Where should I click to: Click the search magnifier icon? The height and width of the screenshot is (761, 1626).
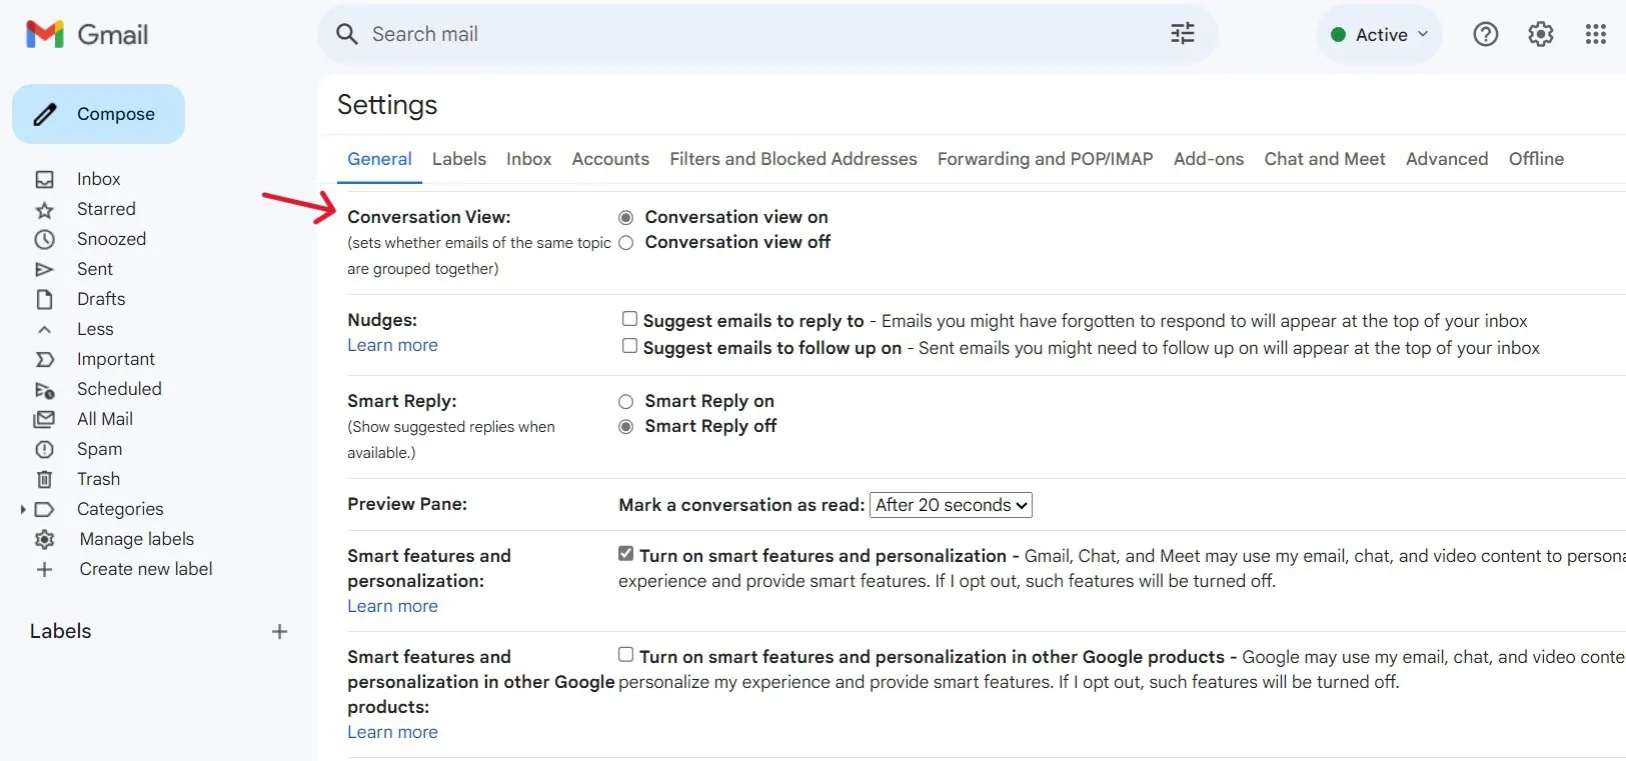point(347,34)
